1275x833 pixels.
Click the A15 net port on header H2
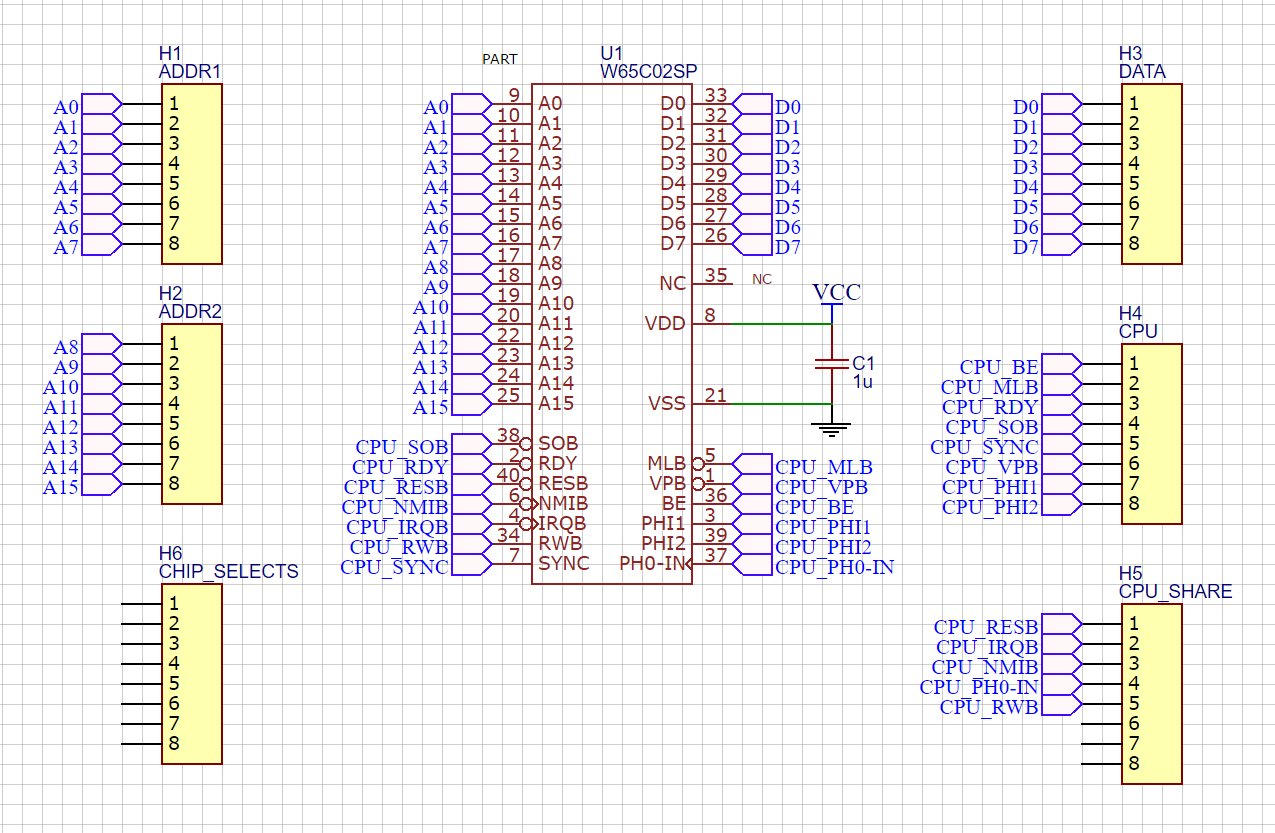(x=101, y=486)
